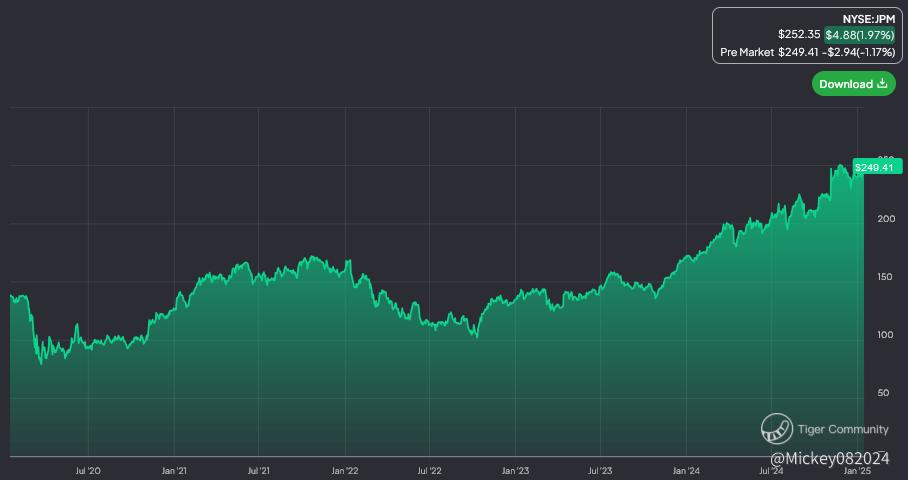Click the Jul '21 x-axis label
The height and width of the screenshot is (480, 908).
click(258, 471)
